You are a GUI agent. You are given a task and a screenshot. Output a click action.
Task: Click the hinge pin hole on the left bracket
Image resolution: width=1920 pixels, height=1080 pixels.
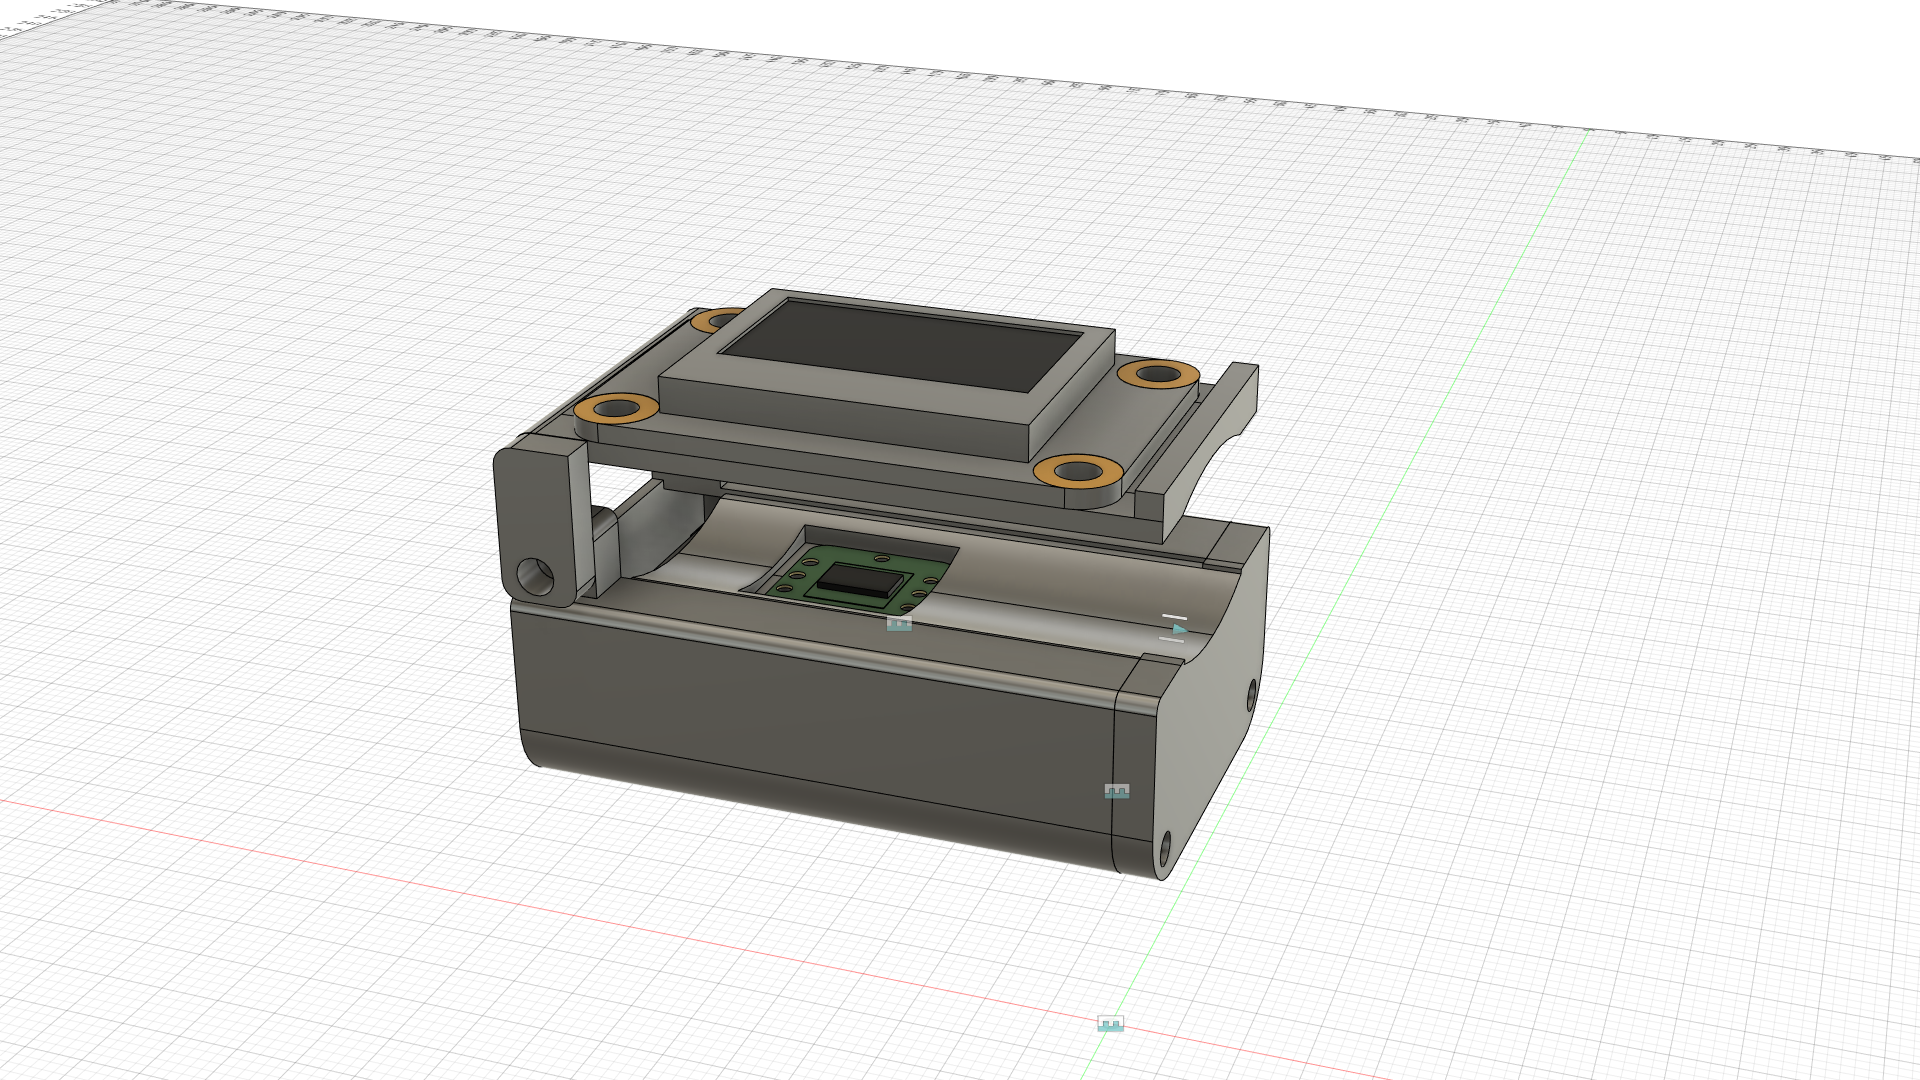[x=533, y=575]
